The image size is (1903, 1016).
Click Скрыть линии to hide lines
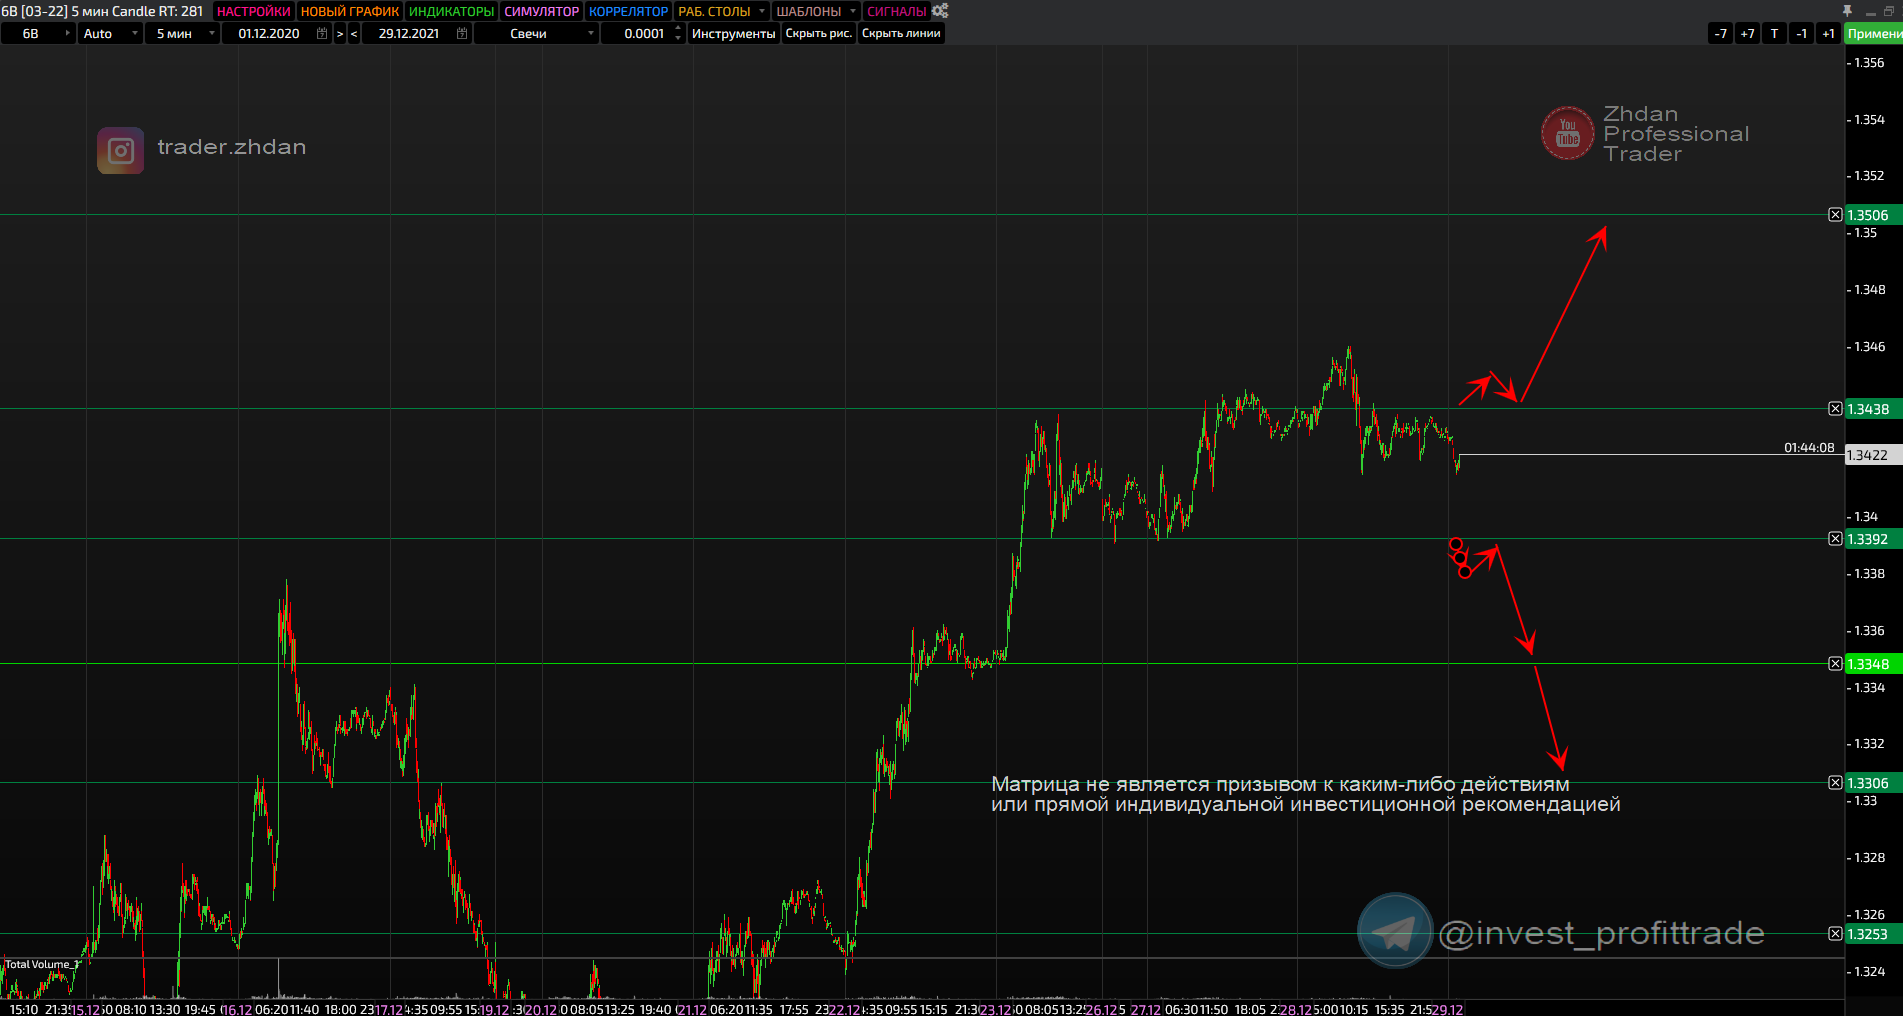(x=901, y=33)
